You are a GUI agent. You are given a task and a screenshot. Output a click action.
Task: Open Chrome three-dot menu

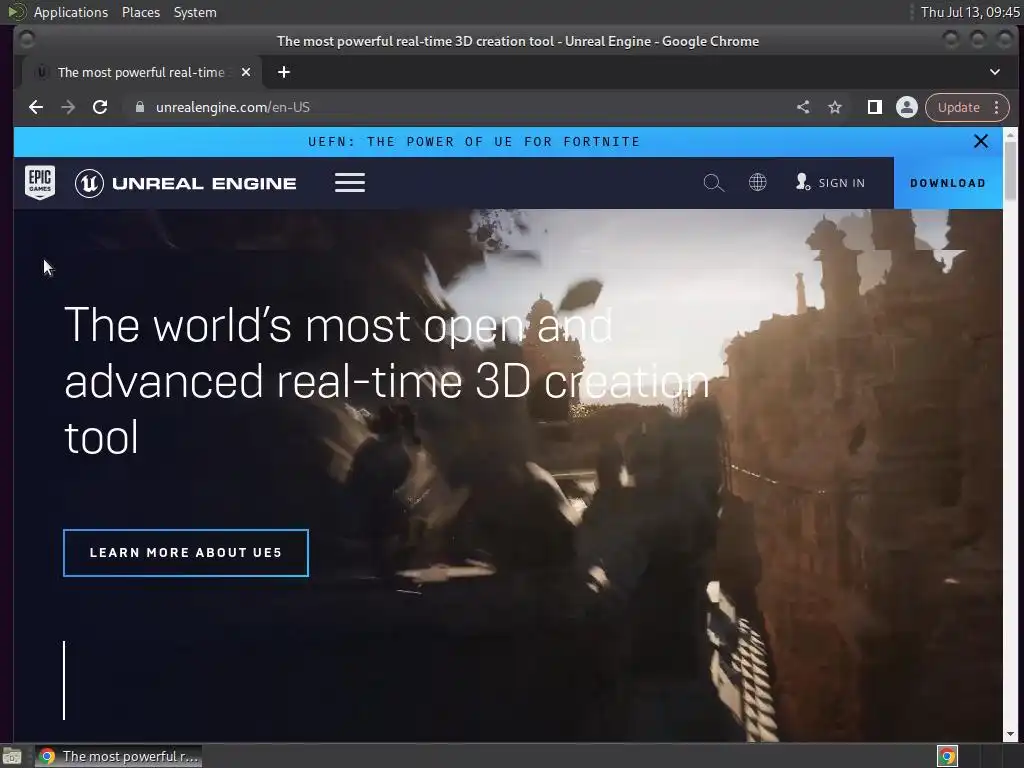[997, 107]
